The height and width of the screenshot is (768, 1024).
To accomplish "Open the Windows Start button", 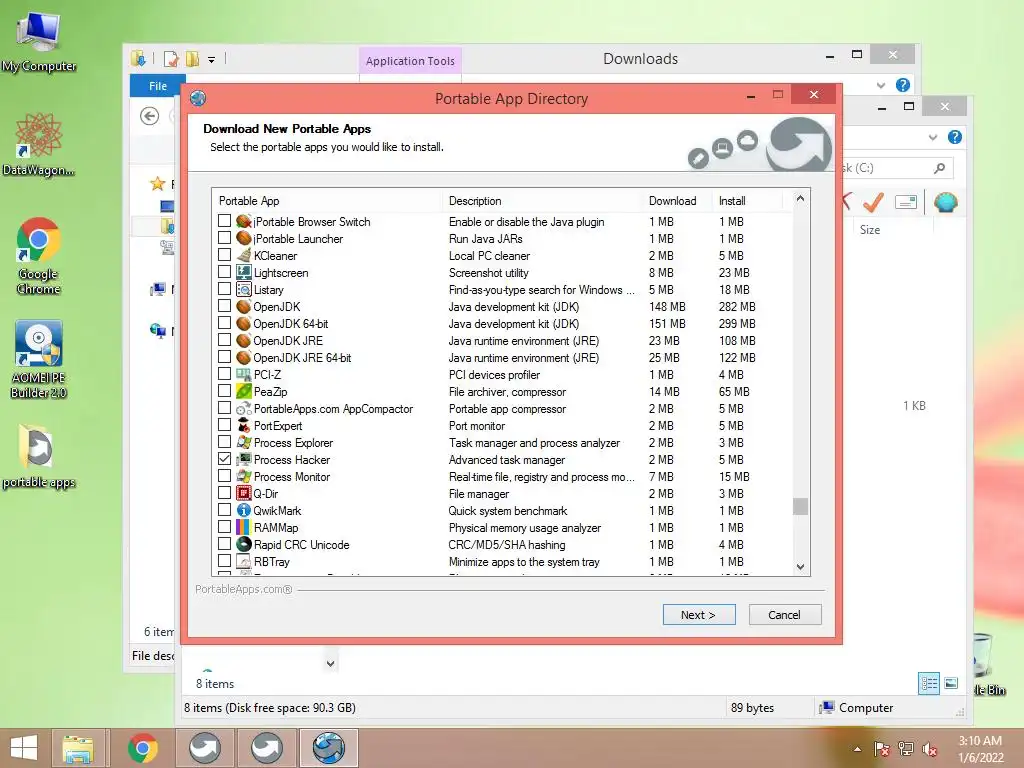I will 24,748.
